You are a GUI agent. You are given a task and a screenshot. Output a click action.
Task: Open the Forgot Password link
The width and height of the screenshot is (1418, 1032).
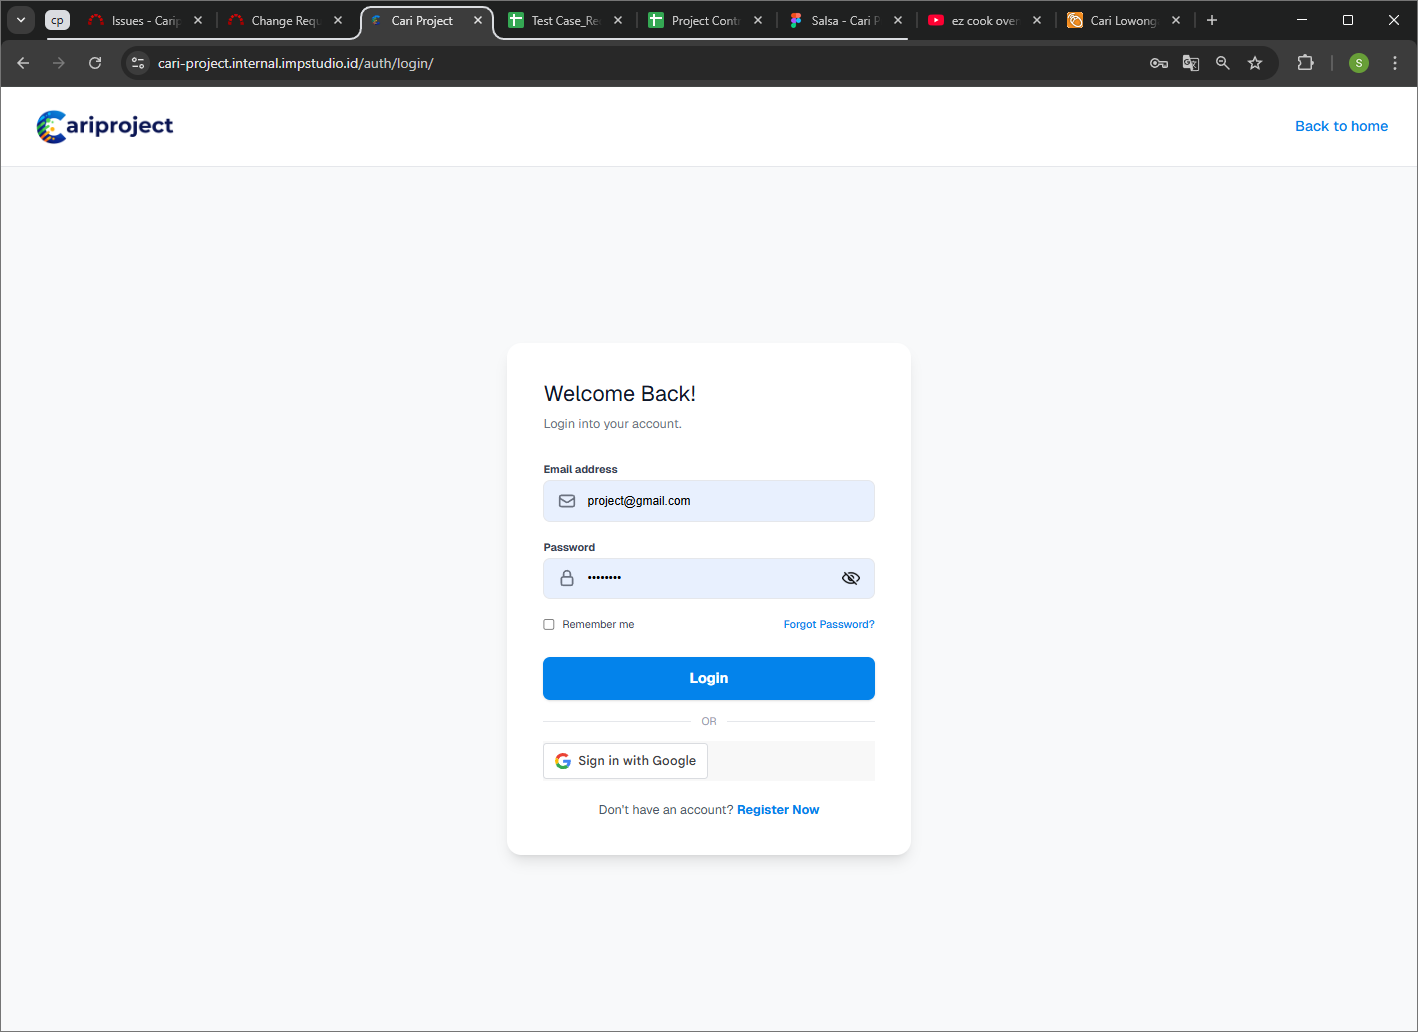[828, 625]
